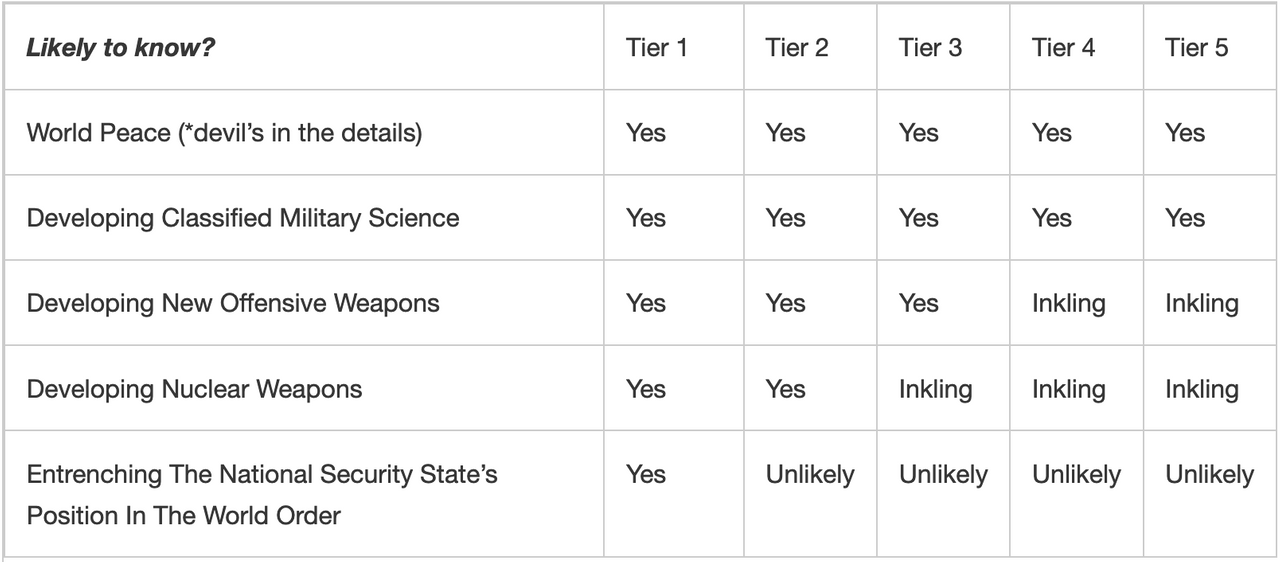Select the Tier 4 column header
The width and height of the screenshot is (1280, 562).
[1063, 48]
